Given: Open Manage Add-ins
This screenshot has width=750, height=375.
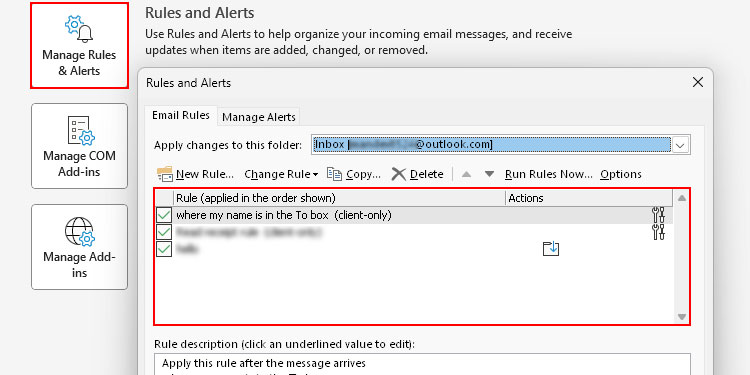Looking at the screenshot, I should tap(79, 247).
